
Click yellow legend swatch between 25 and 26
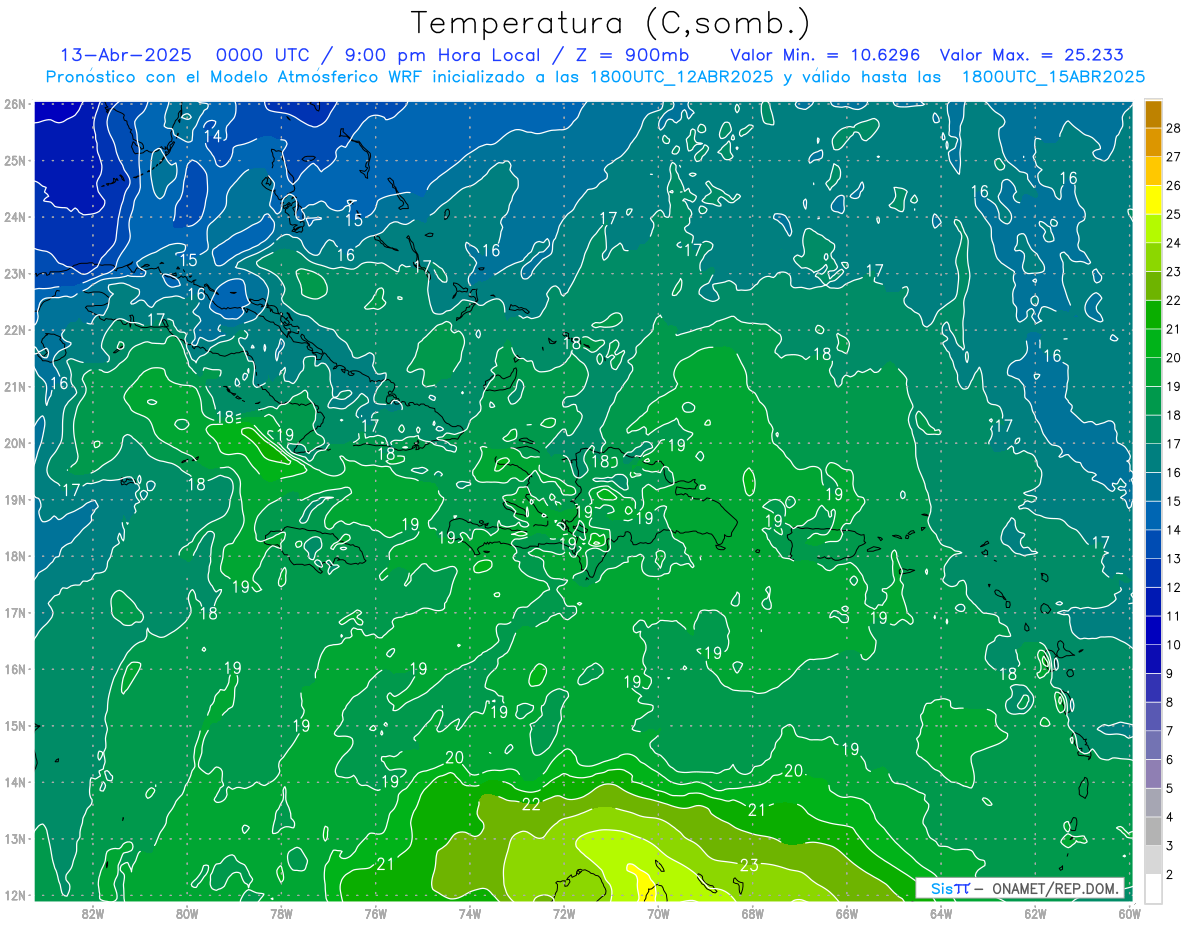[1153, 200]
